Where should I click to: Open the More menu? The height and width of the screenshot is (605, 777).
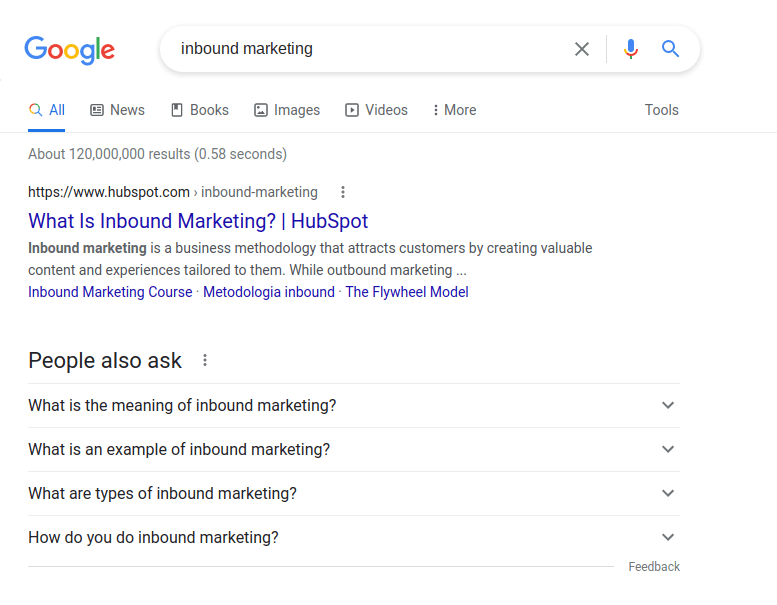(x=454, y=110)
